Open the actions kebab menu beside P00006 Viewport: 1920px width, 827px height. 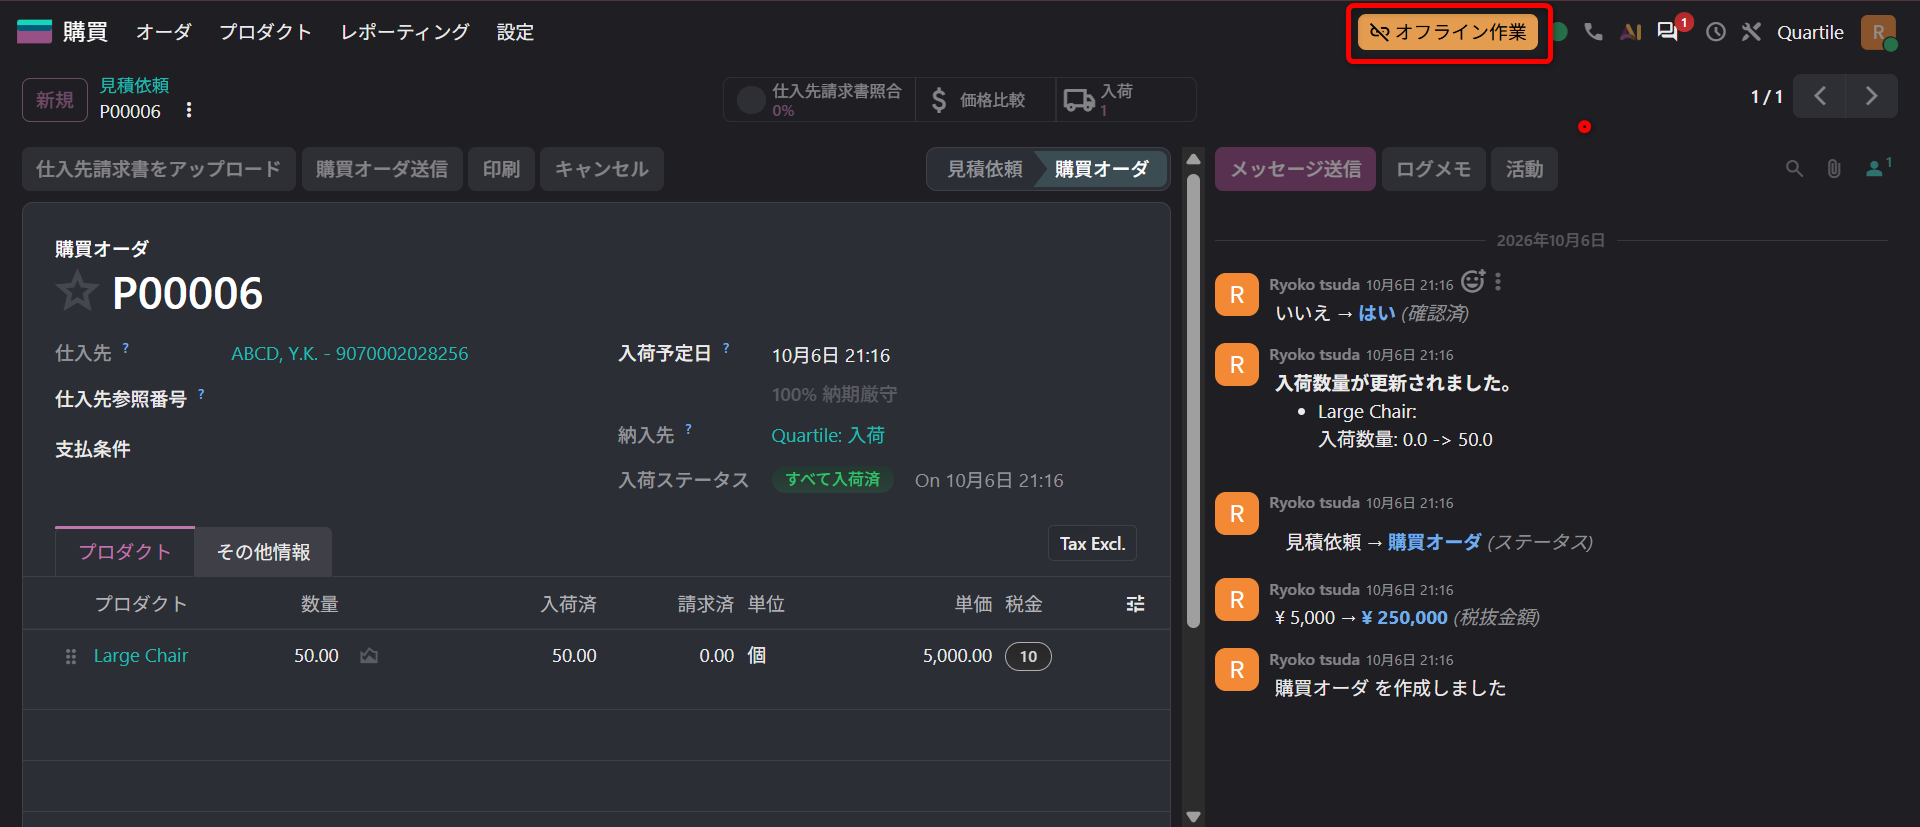189,110
